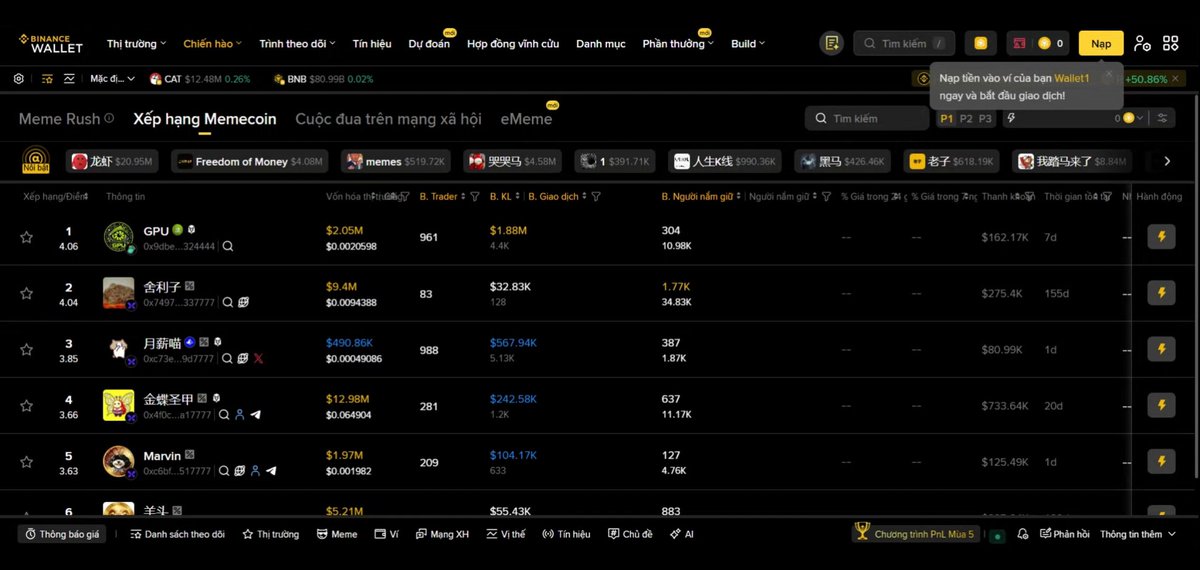Click the search icon beside GPU's address
Viewport: 1200px width, 570px height.
coord(228,246)
